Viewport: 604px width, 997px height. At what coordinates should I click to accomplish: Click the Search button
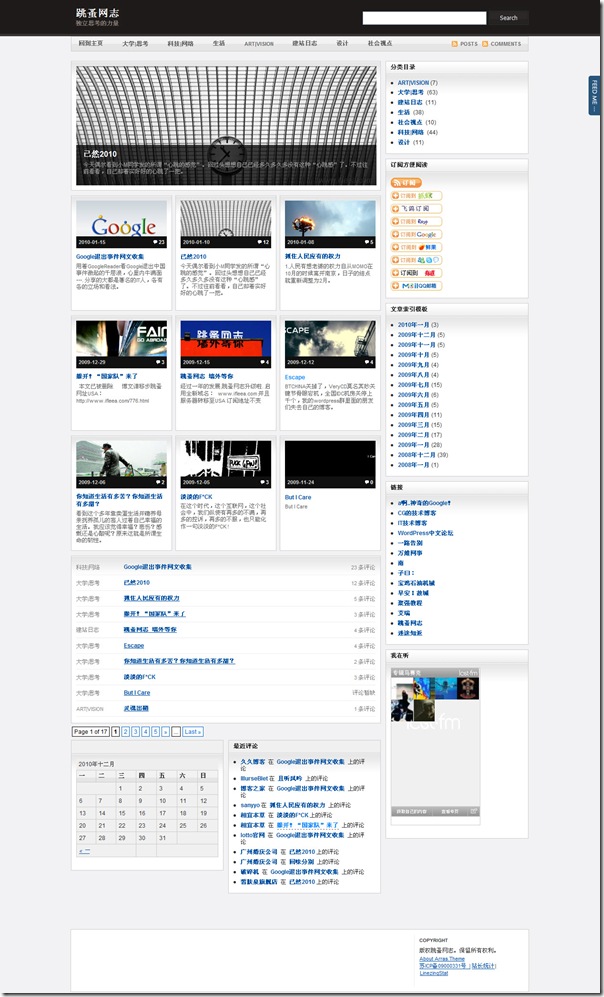508,18
